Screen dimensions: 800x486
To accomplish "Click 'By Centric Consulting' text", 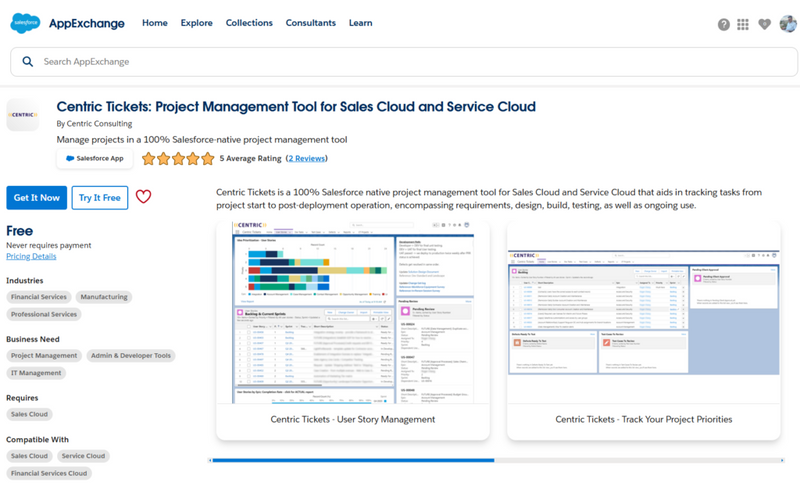I will point(94,123).
